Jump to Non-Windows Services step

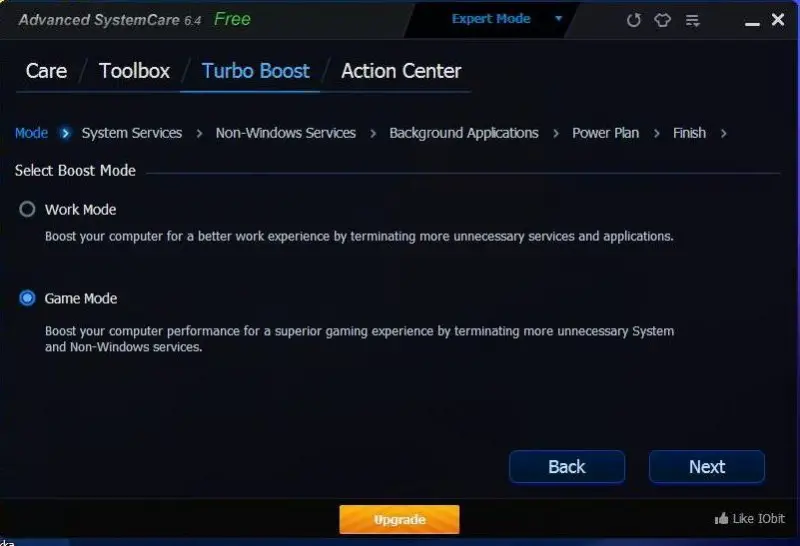point(286,133)
